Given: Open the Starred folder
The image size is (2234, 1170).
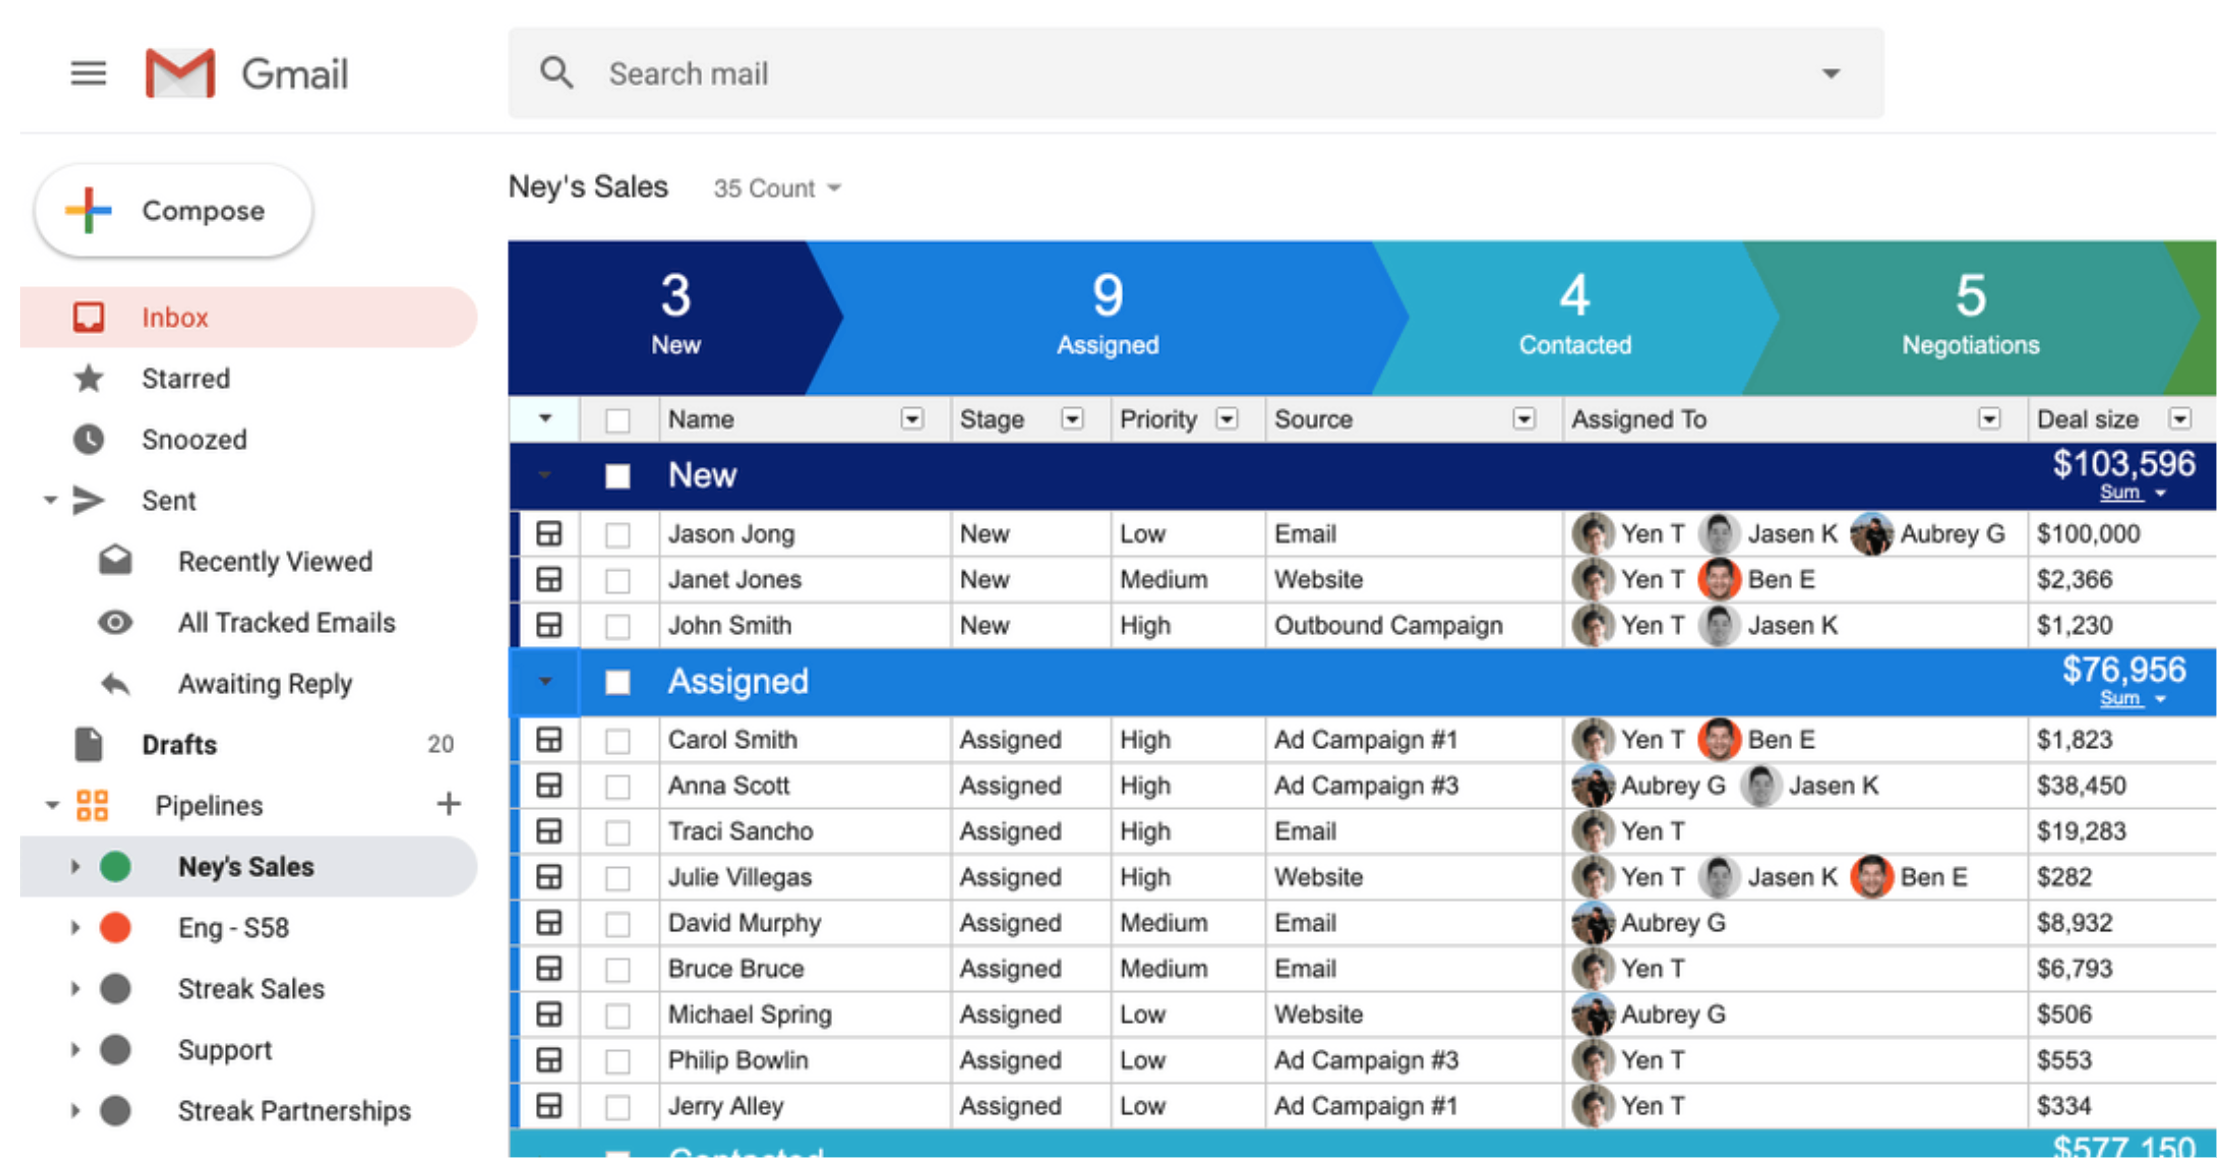Looking at the screenshot, I should (185, 378).
